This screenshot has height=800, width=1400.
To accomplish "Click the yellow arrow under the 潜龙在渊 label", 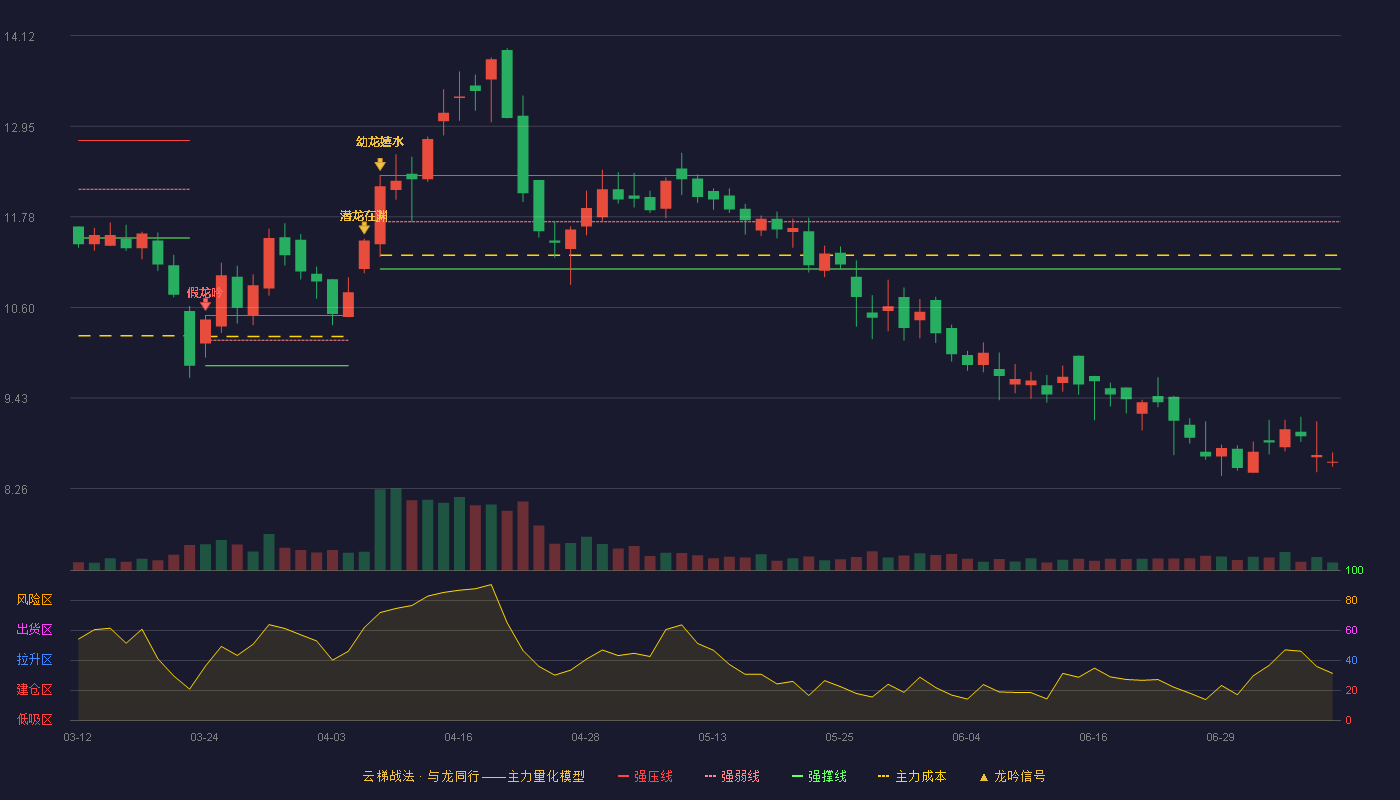I will (364, 229).
